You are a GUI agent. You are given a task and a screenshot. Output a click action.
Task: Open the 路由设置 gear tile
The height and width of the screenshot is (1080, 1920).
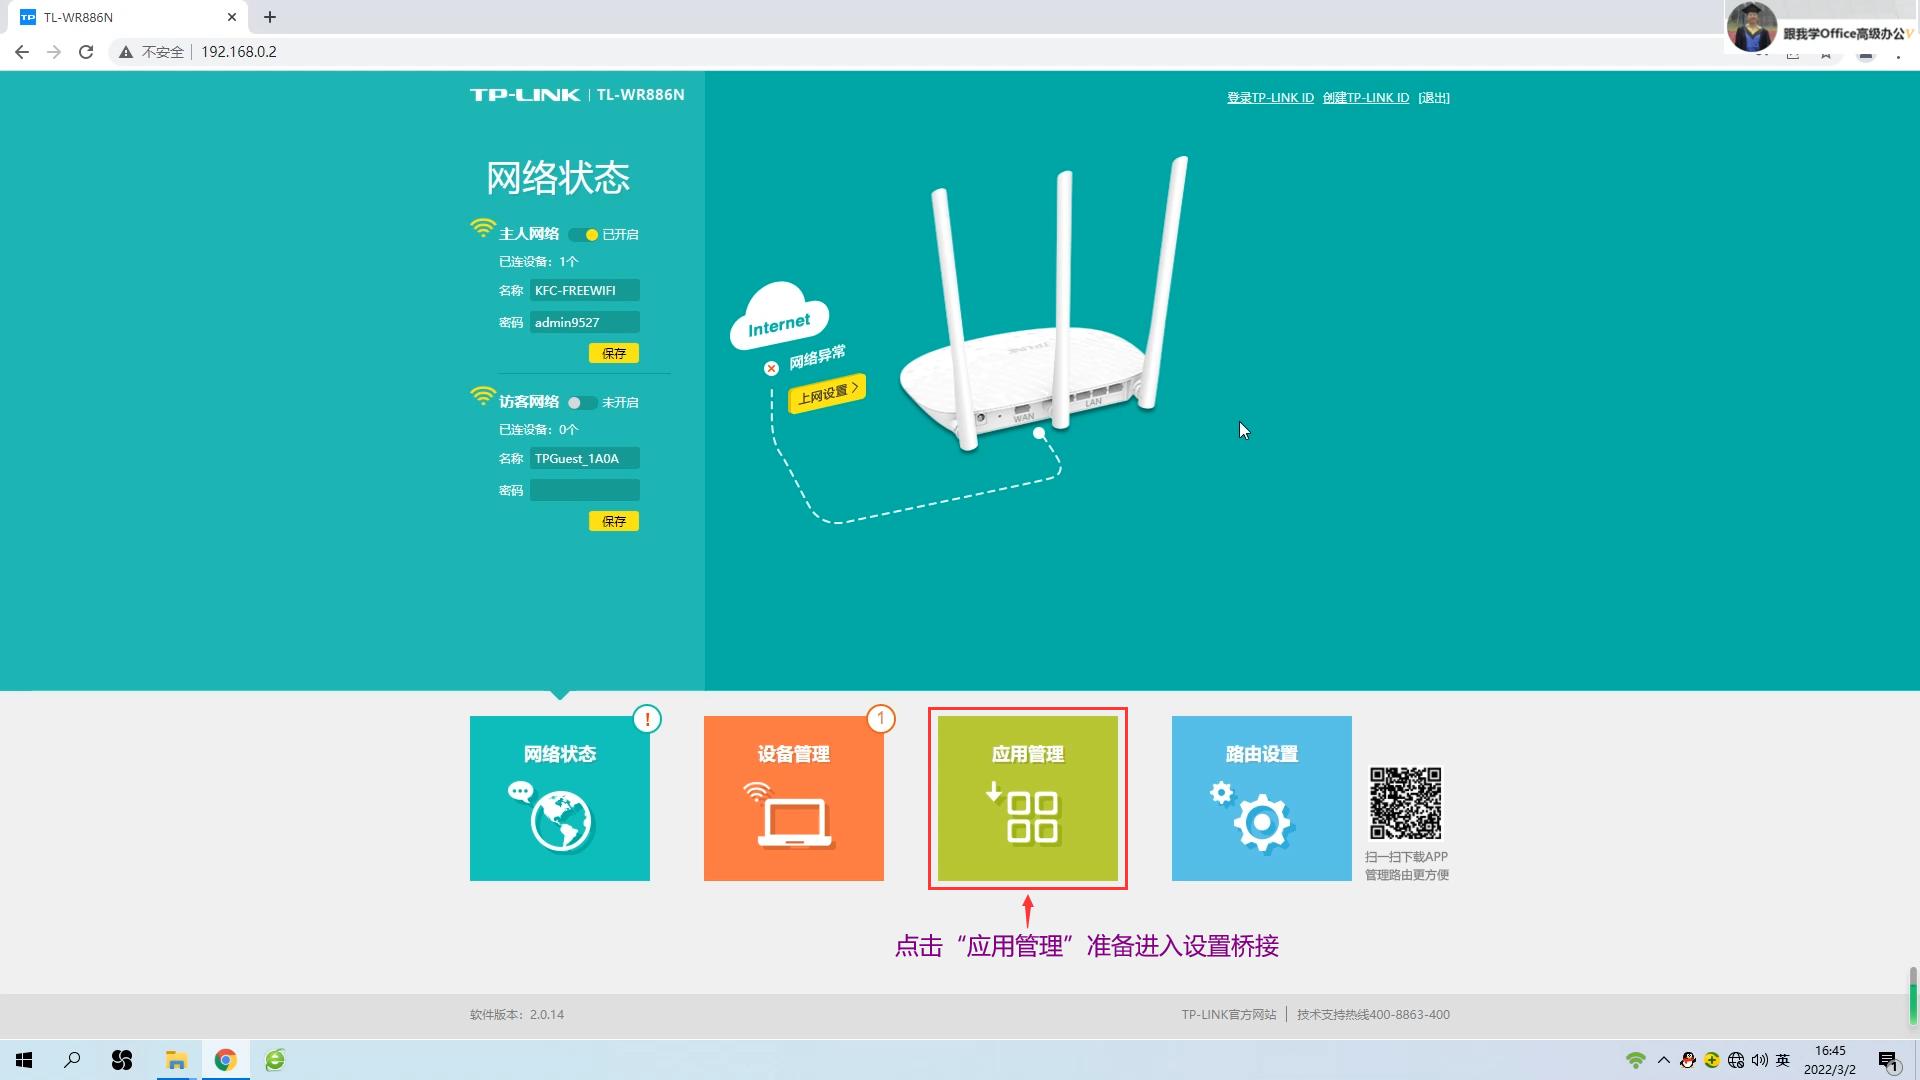tap(1261, 798)
